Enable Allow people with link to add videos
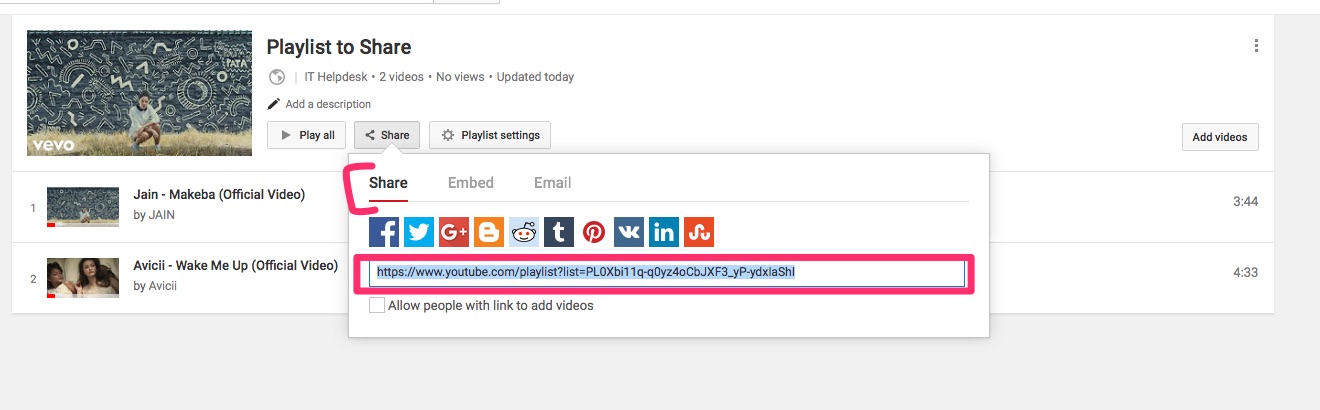1320x410 pixels. click(377, 306)
